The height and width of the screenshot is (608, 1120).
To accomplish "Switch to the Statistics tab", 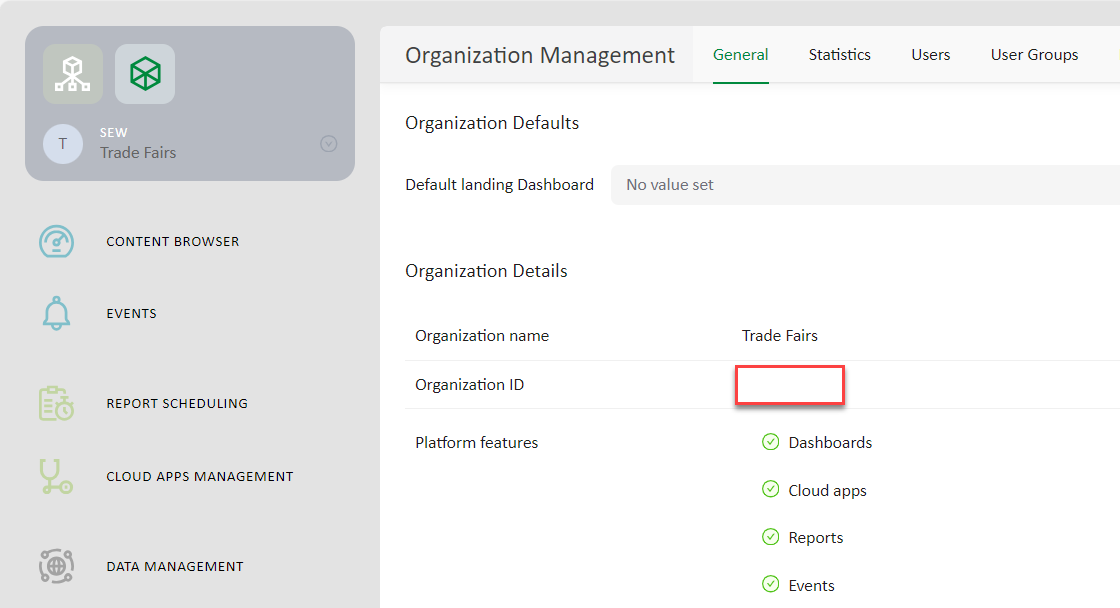I will pos(839,55).
